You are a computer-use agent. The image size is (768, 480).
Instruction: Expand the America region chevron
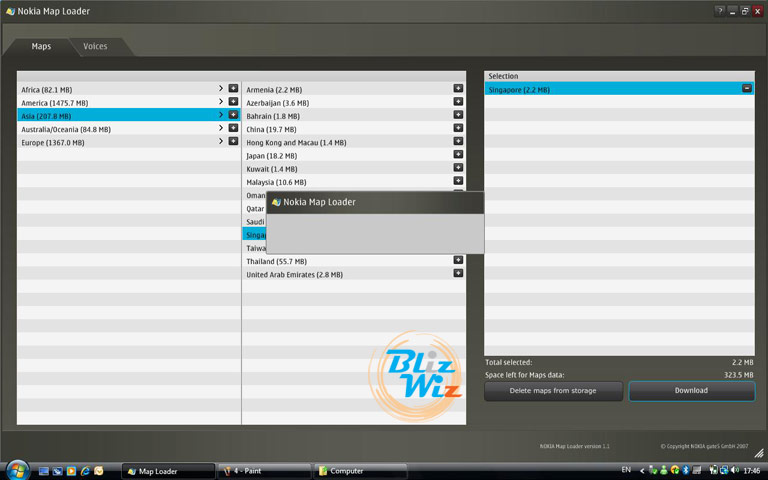click(x=221, y=101)
